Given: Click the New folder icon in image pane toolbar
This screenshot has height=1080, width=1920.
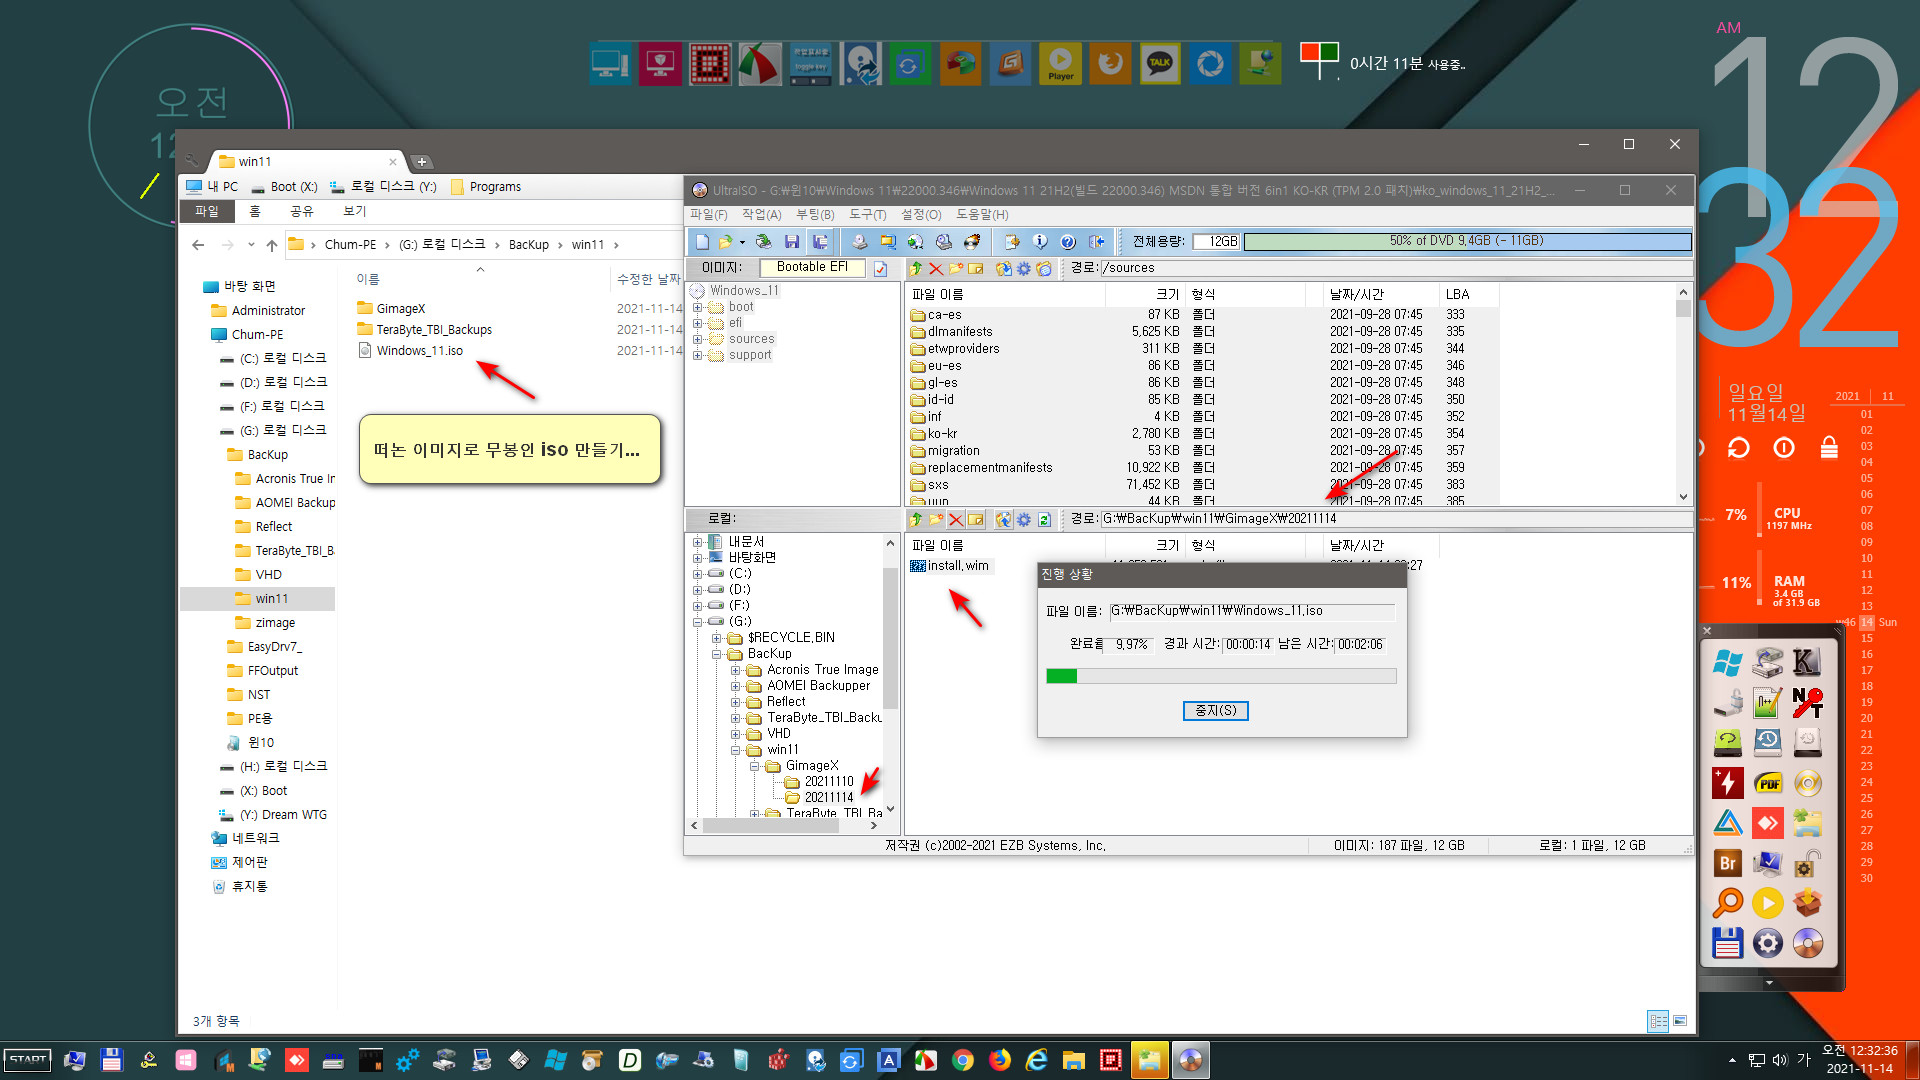Looking at the screenshot, I should 956,269.
